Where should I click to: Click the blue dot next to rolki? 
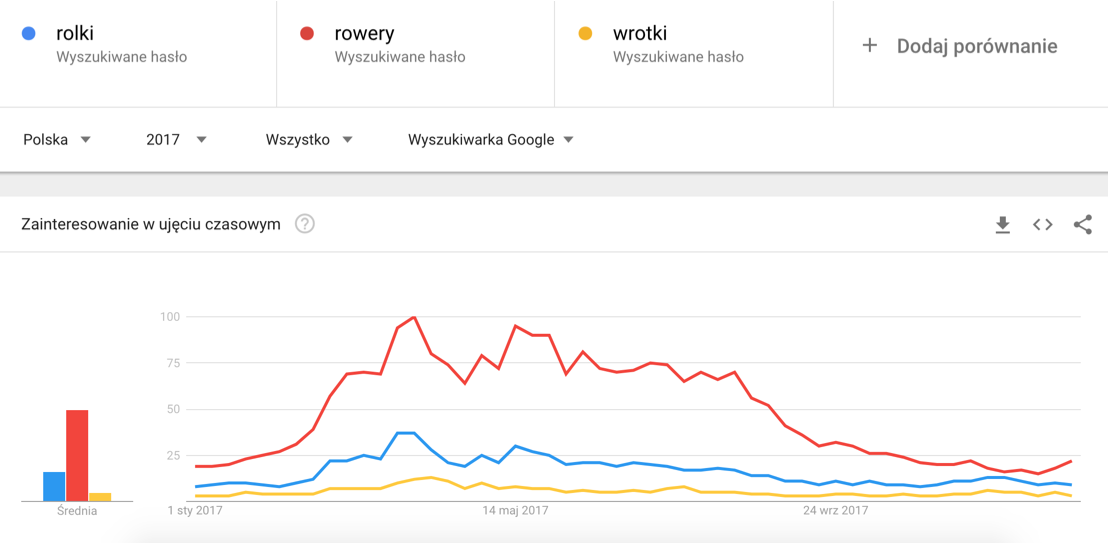click(x=29, y=33)
